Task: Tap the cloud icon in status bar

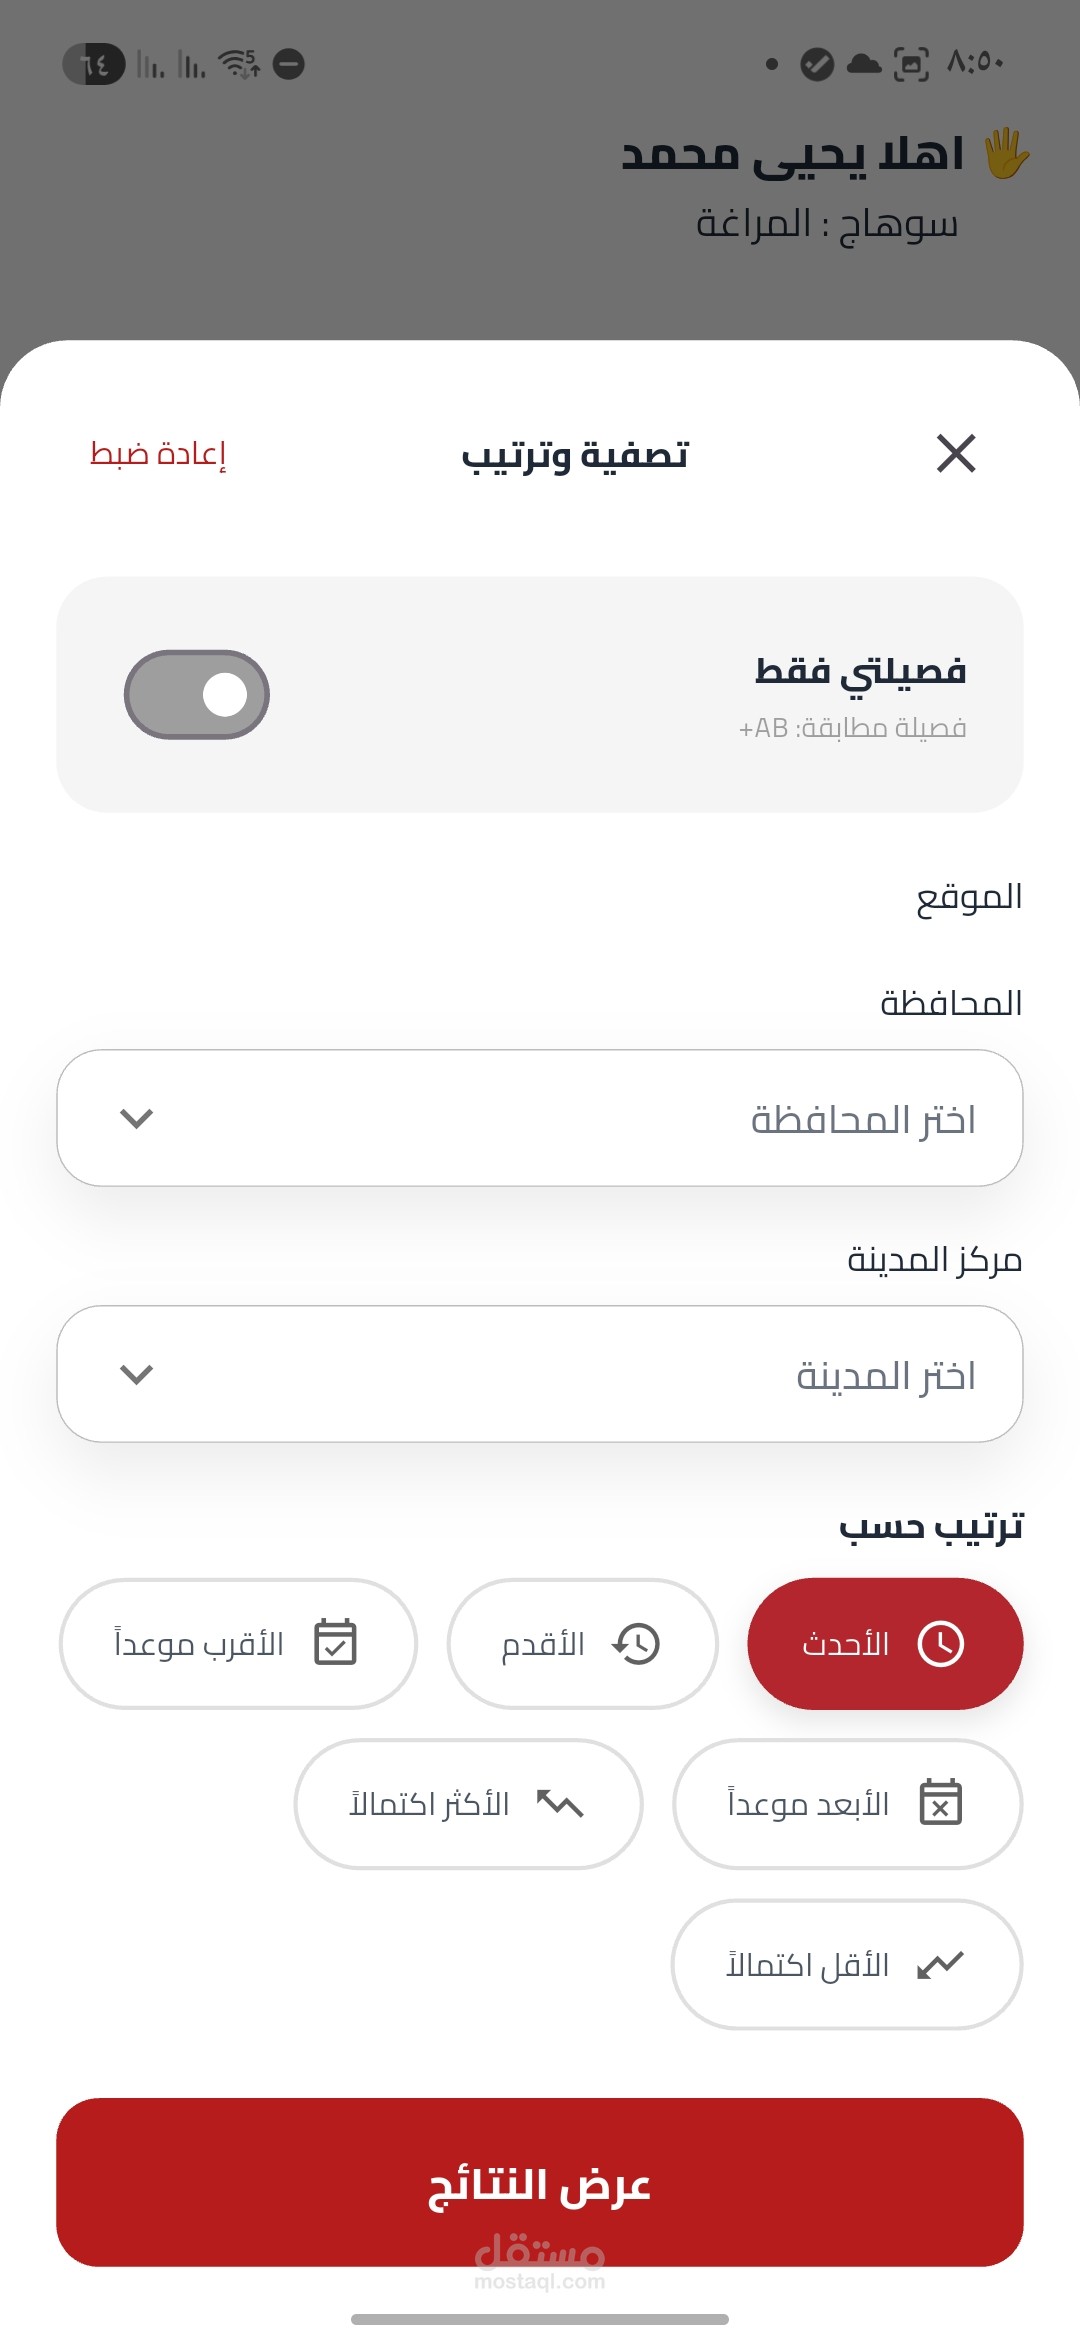Action: (864, 65)
